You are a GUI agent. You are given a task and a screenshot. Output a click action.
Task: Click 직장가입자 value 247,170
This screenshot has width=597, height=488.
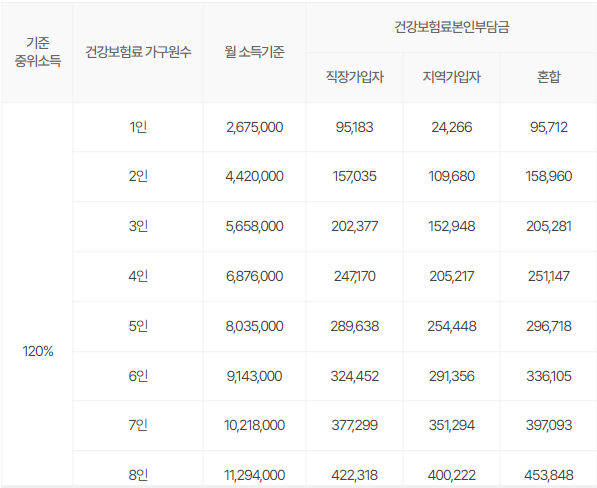(x=354, y=276)
